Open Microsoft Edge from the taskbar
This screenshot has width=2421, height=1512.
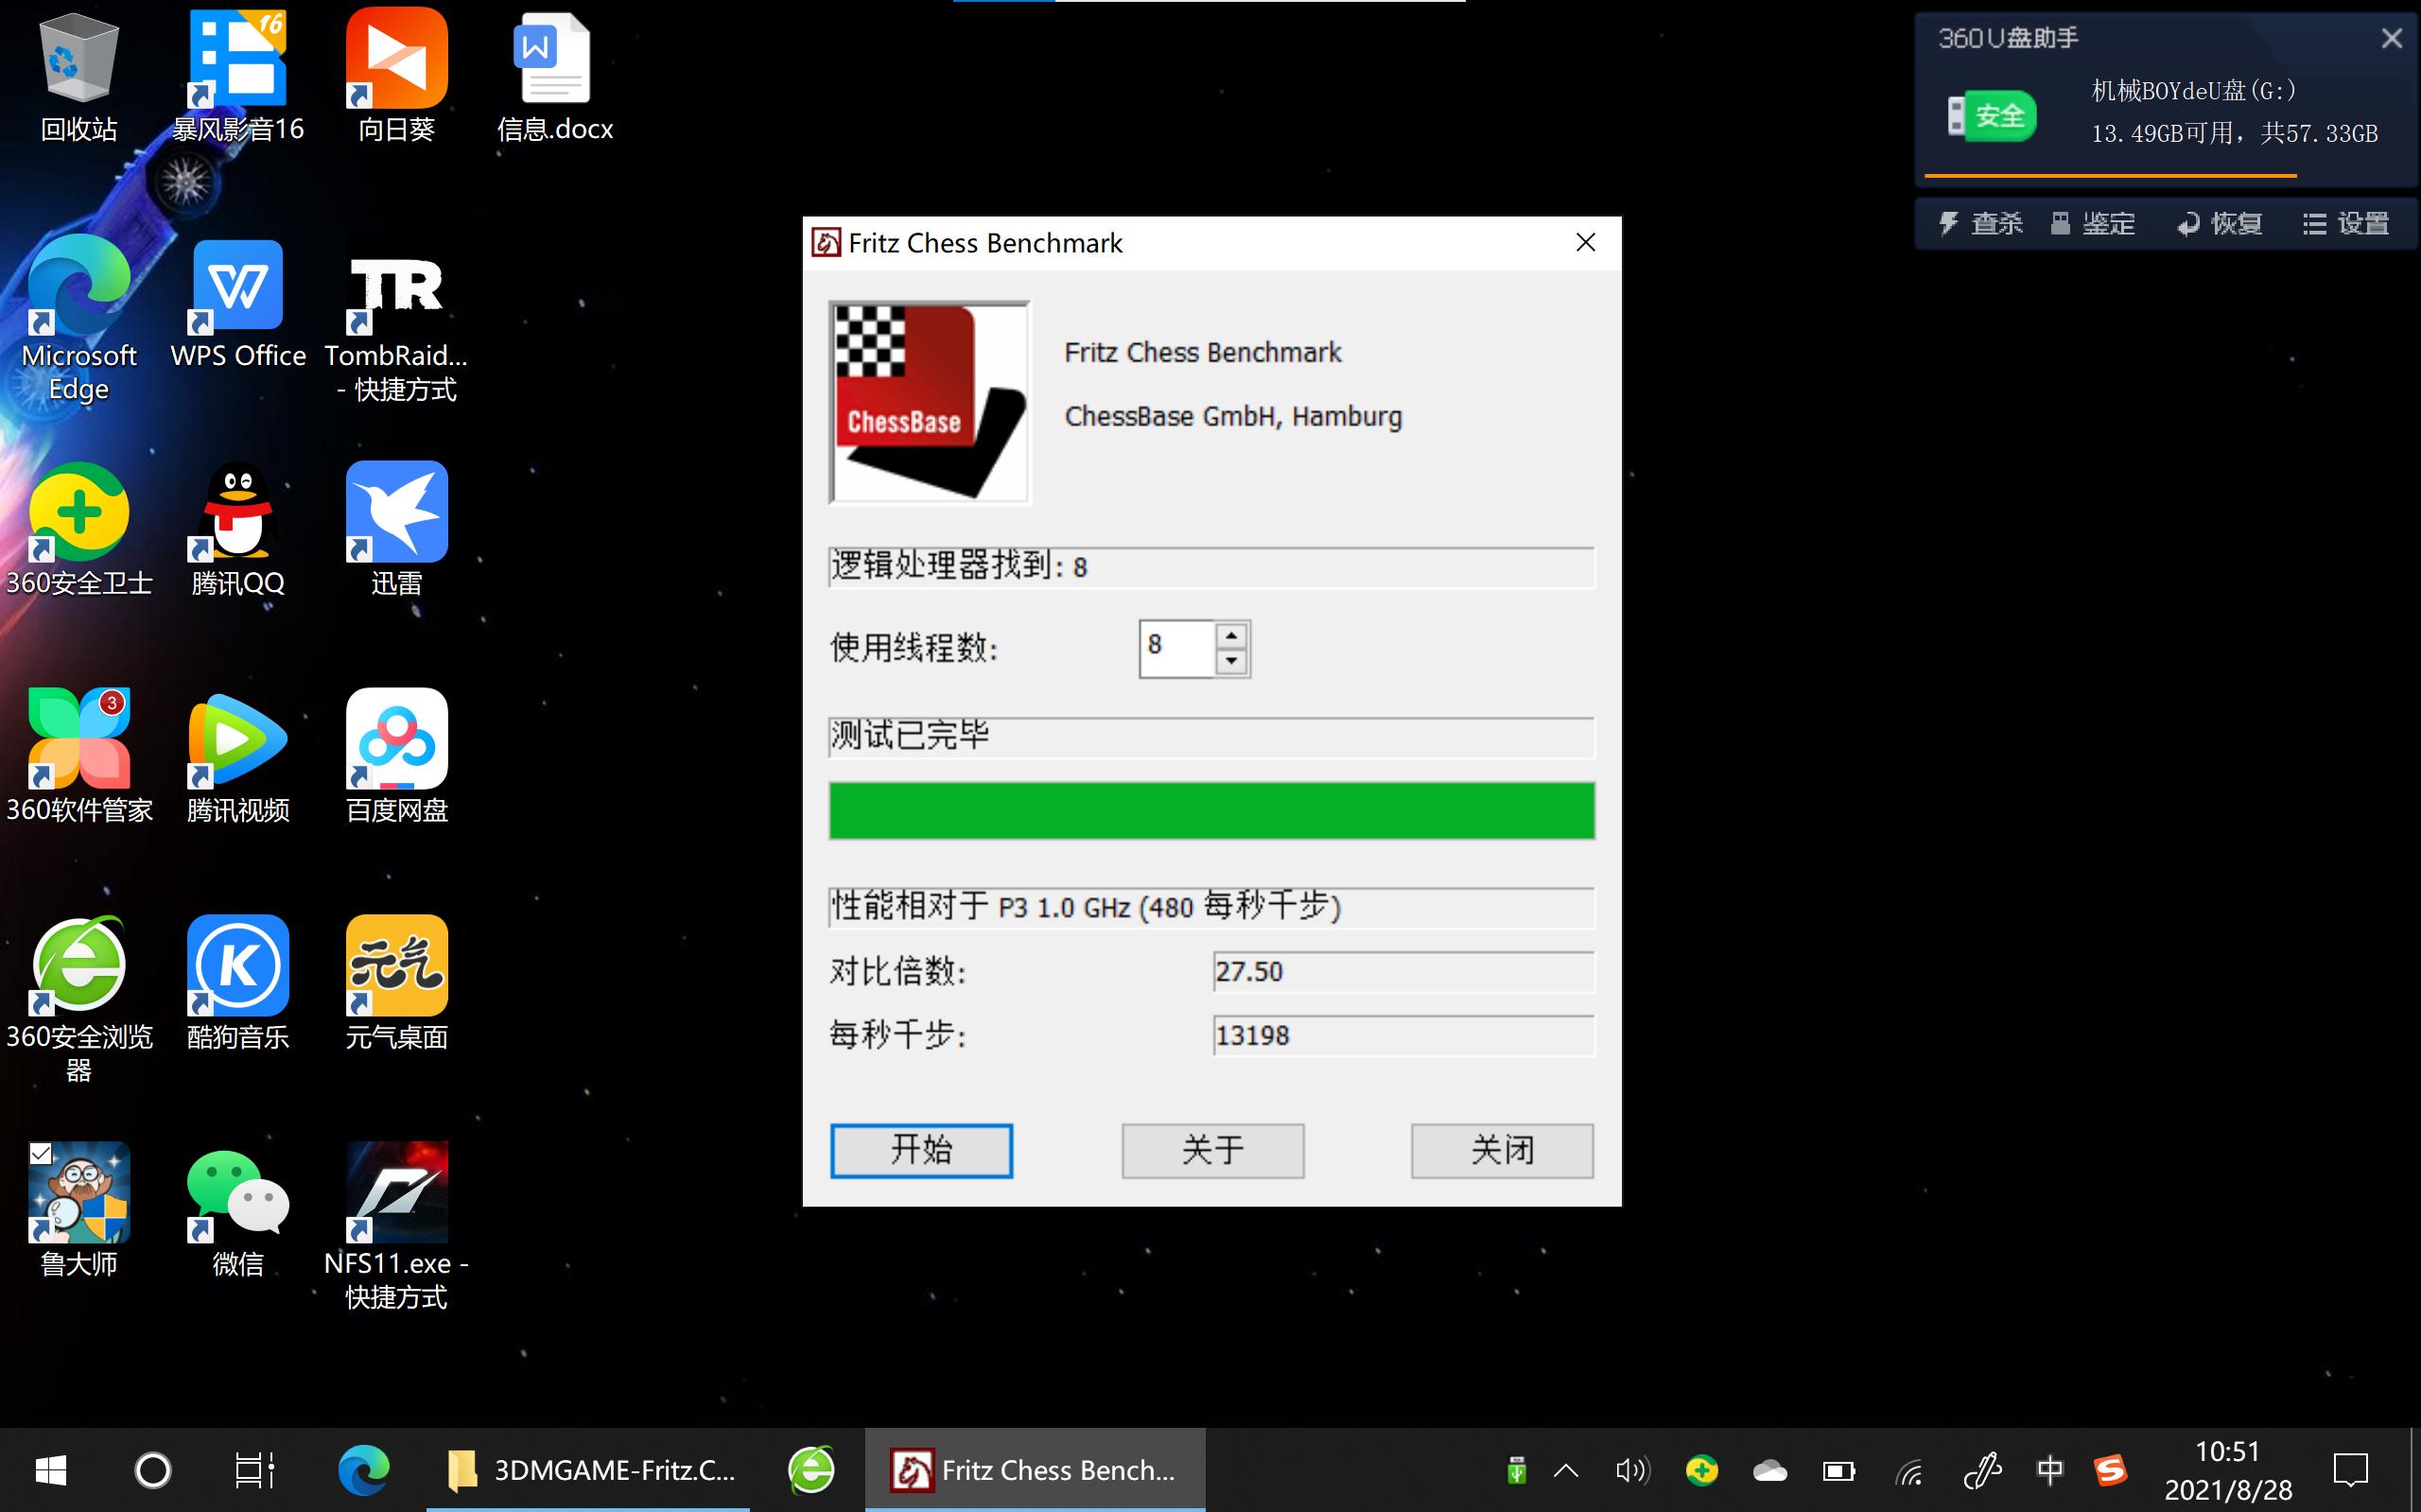pos(364,1470)
